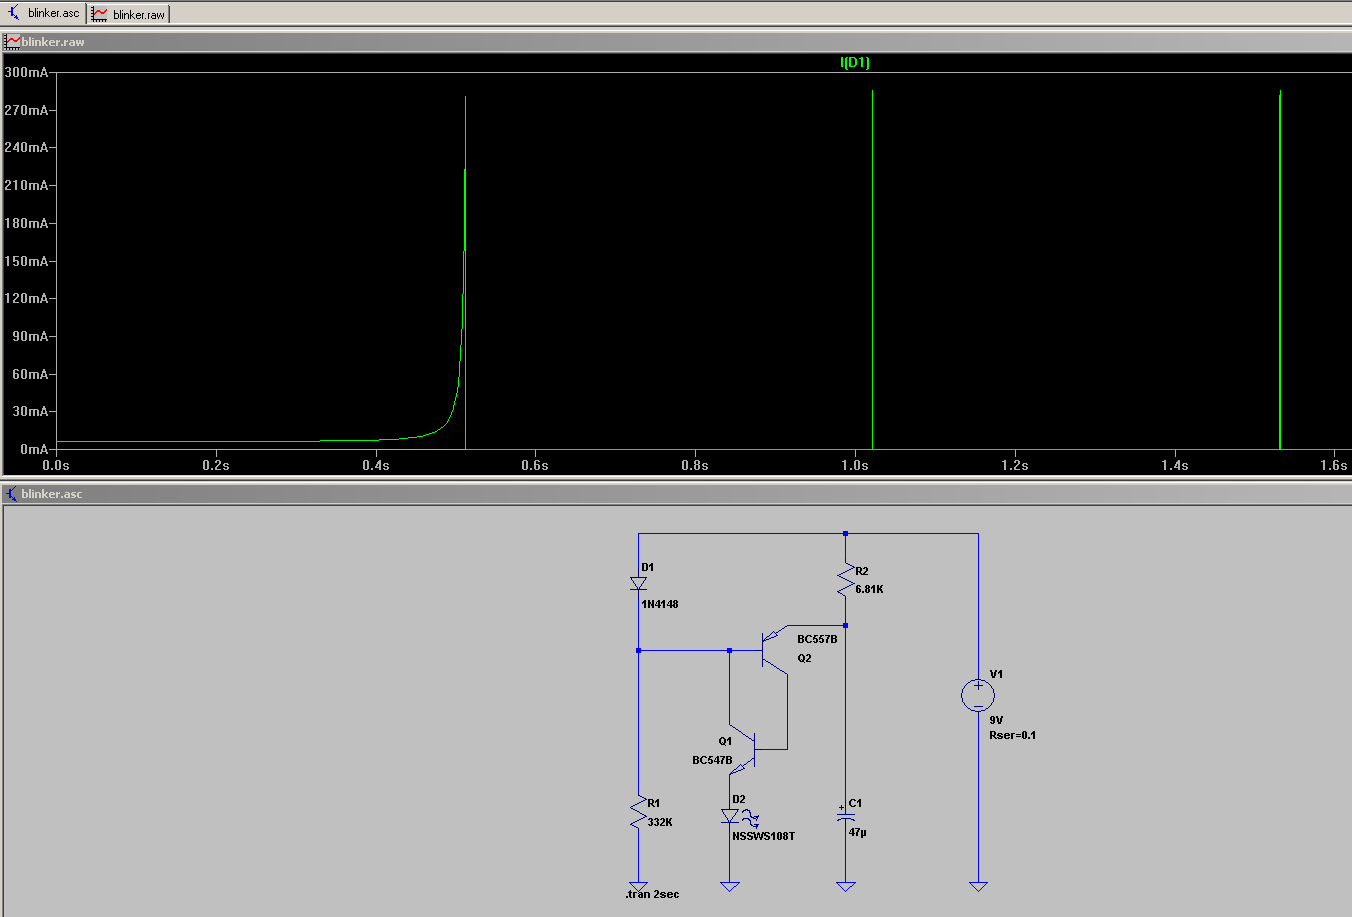Image resolution: width=1352 pixels, height=917 pixels.
Task: Select the Q1 transistor symbol
Action: point(744,749)
